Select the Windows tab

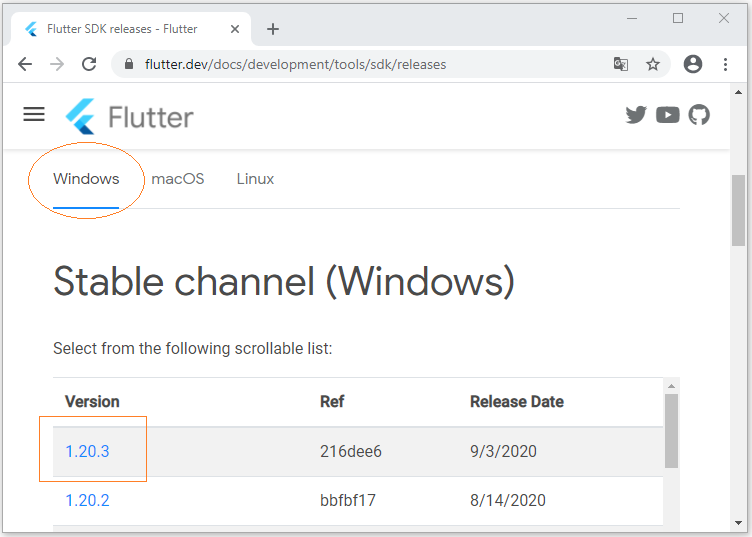click(86, 179)
